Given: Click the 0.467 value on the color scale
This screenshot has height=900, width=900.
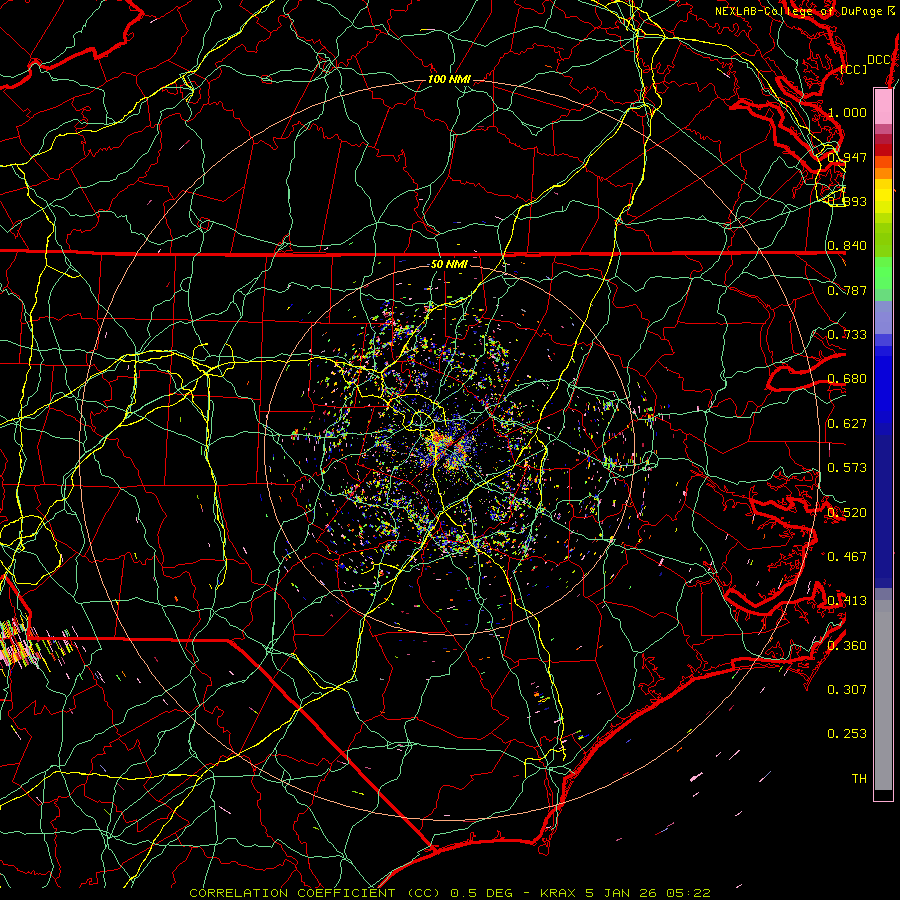Looking at the screenshot, I should pos(847,557).
